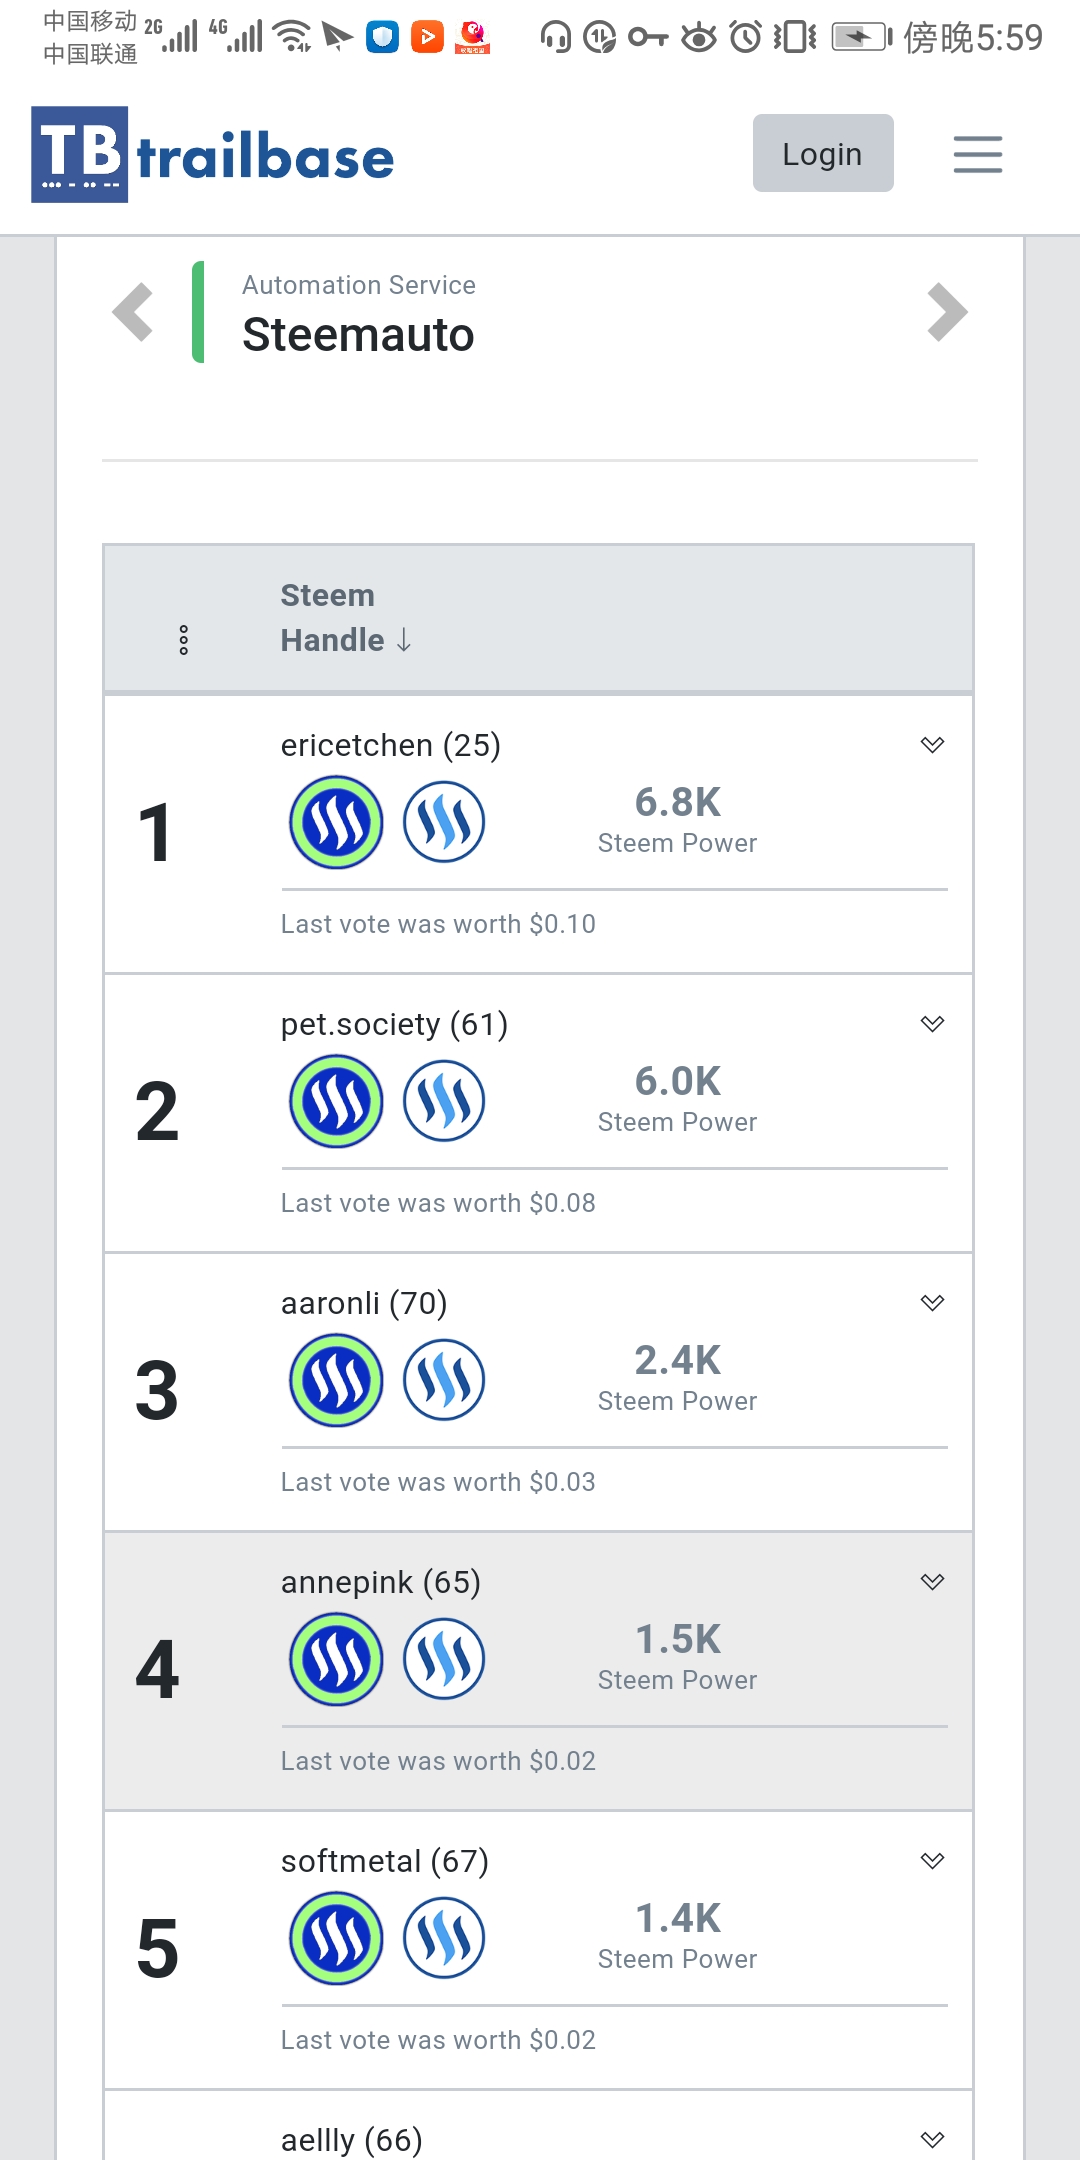Open the aellly (66) handle link
This screenshot has height=2160, width=1080.
(351, 2140)
